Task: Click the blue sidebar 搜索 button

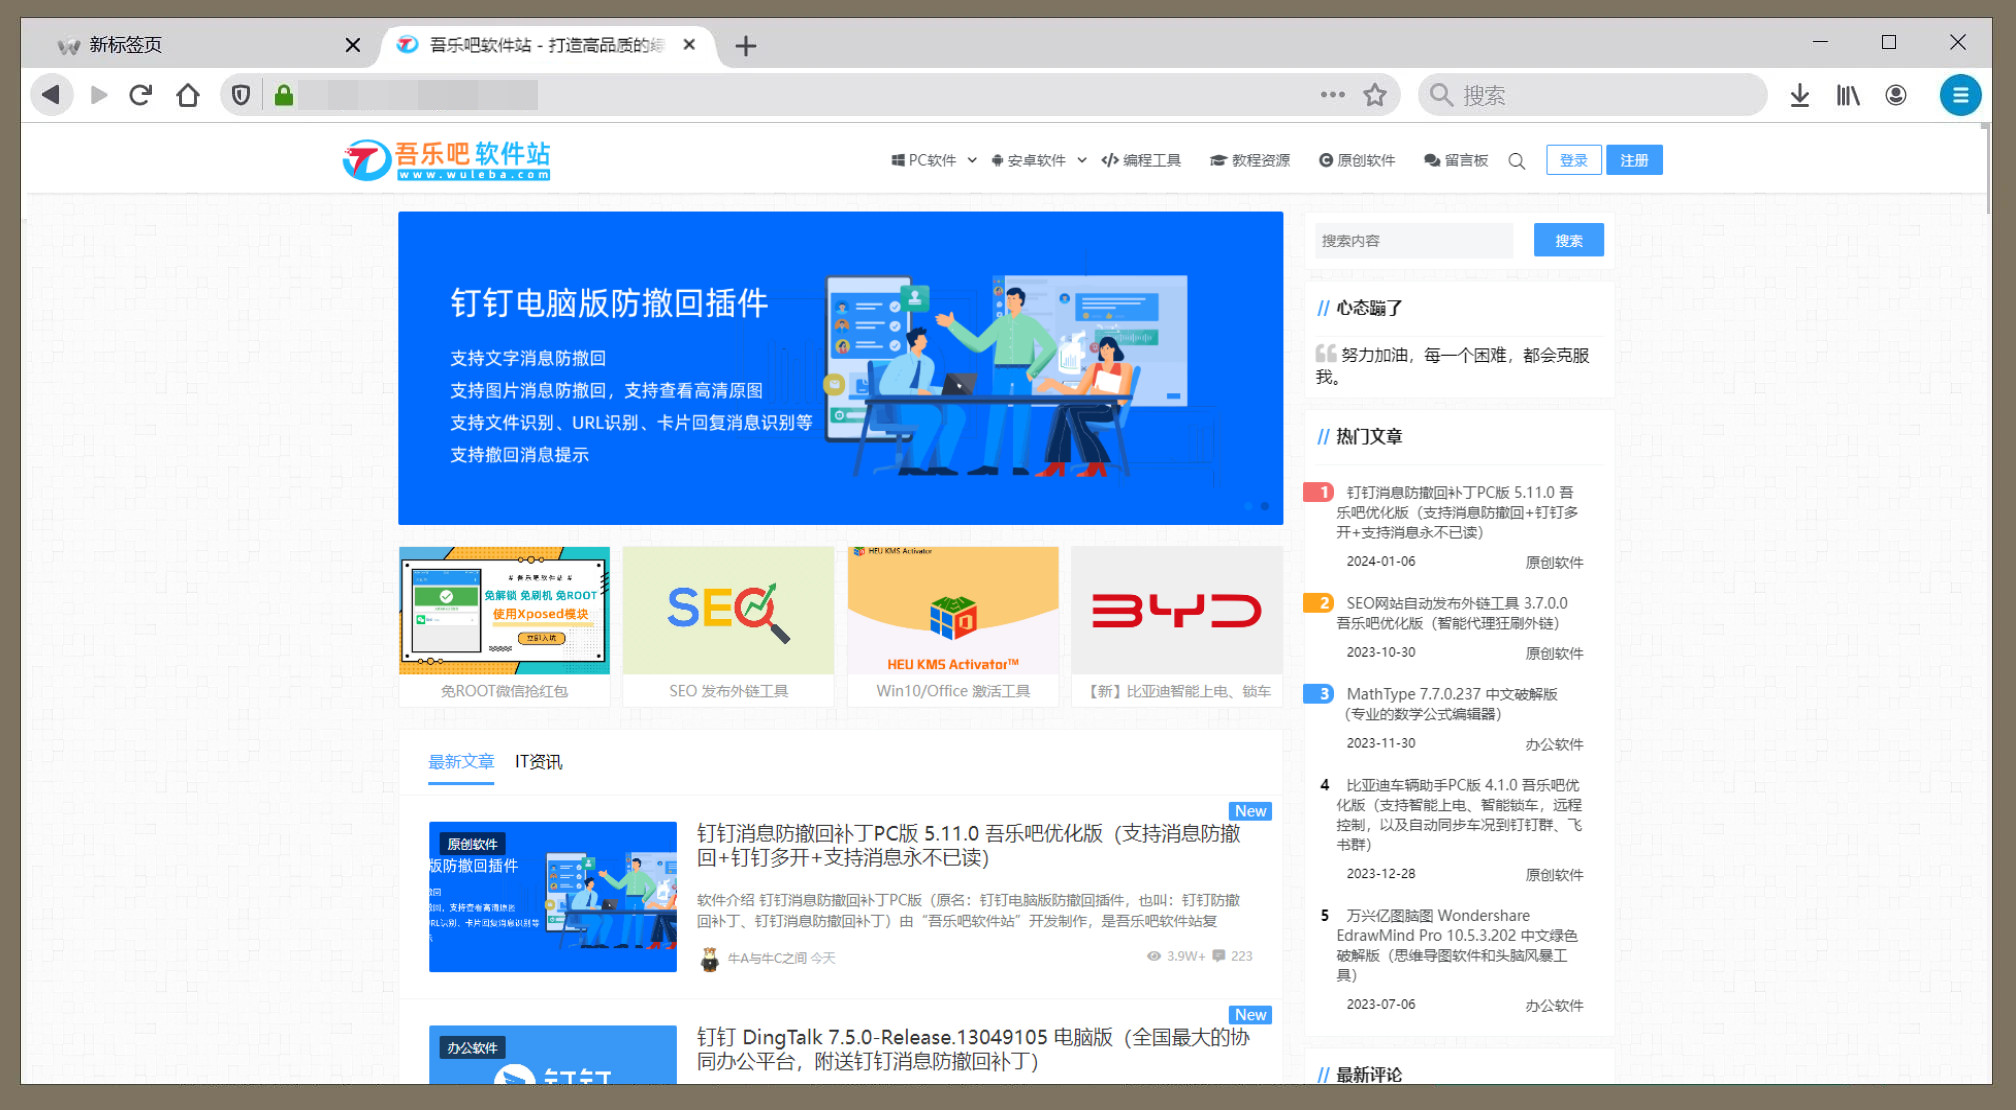Action: pos(1568,240)
